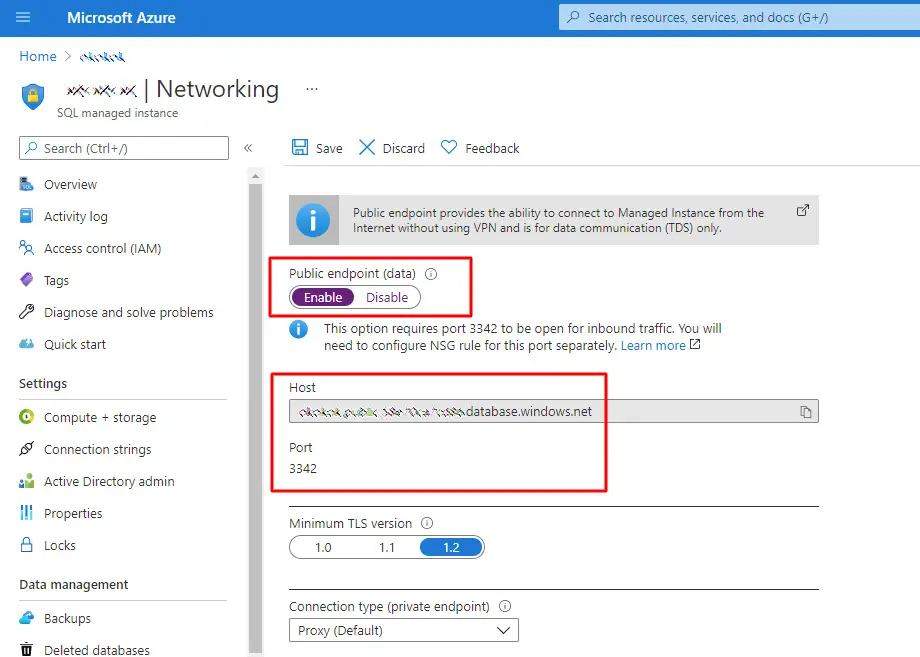
Task: Open Connection strings settings
Action: click(97, 449)
